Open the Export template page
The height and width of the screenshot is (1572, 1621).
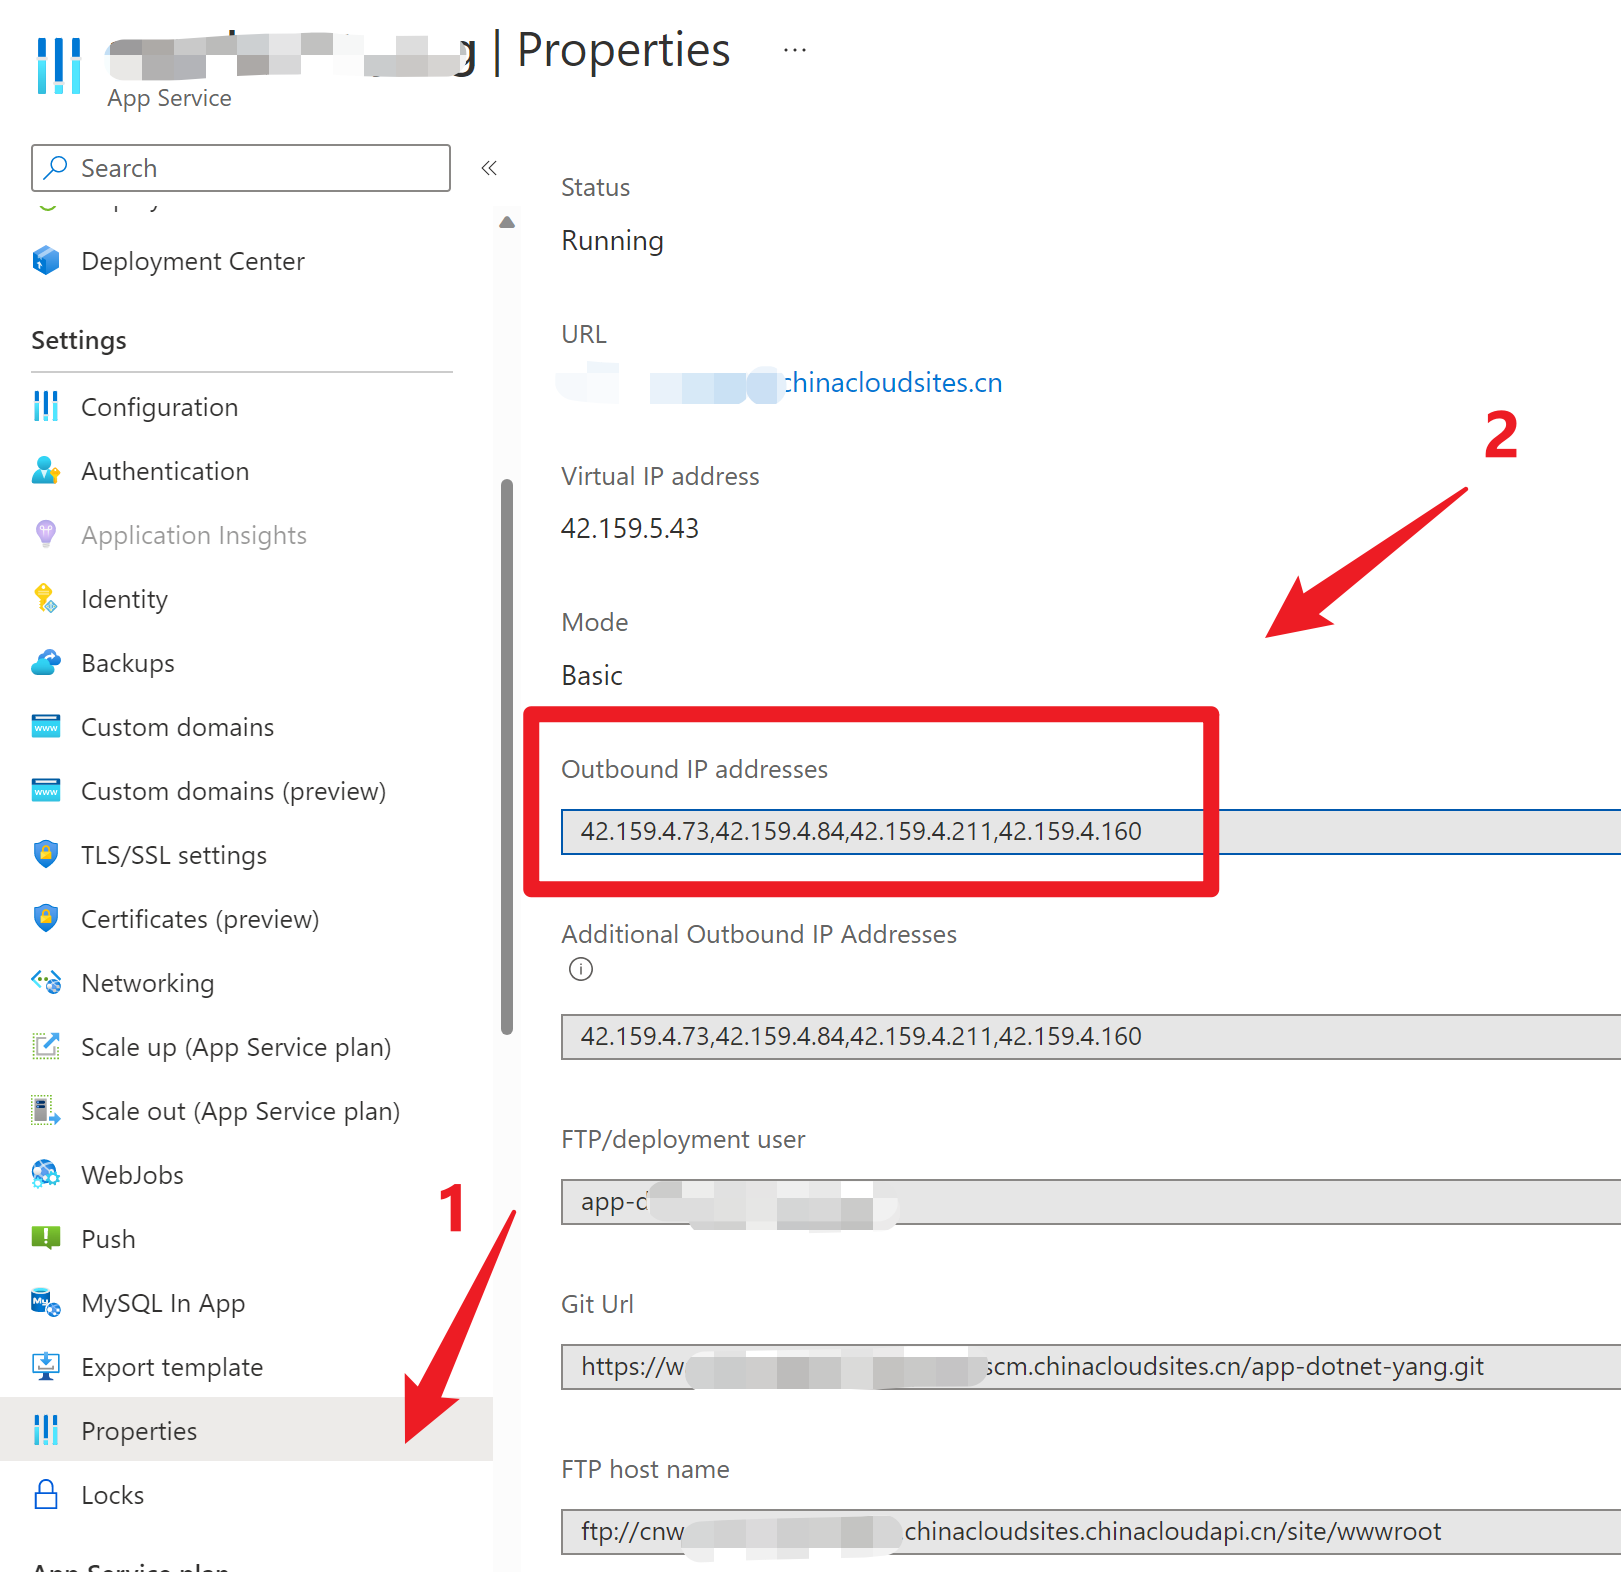coord(172,1367)
